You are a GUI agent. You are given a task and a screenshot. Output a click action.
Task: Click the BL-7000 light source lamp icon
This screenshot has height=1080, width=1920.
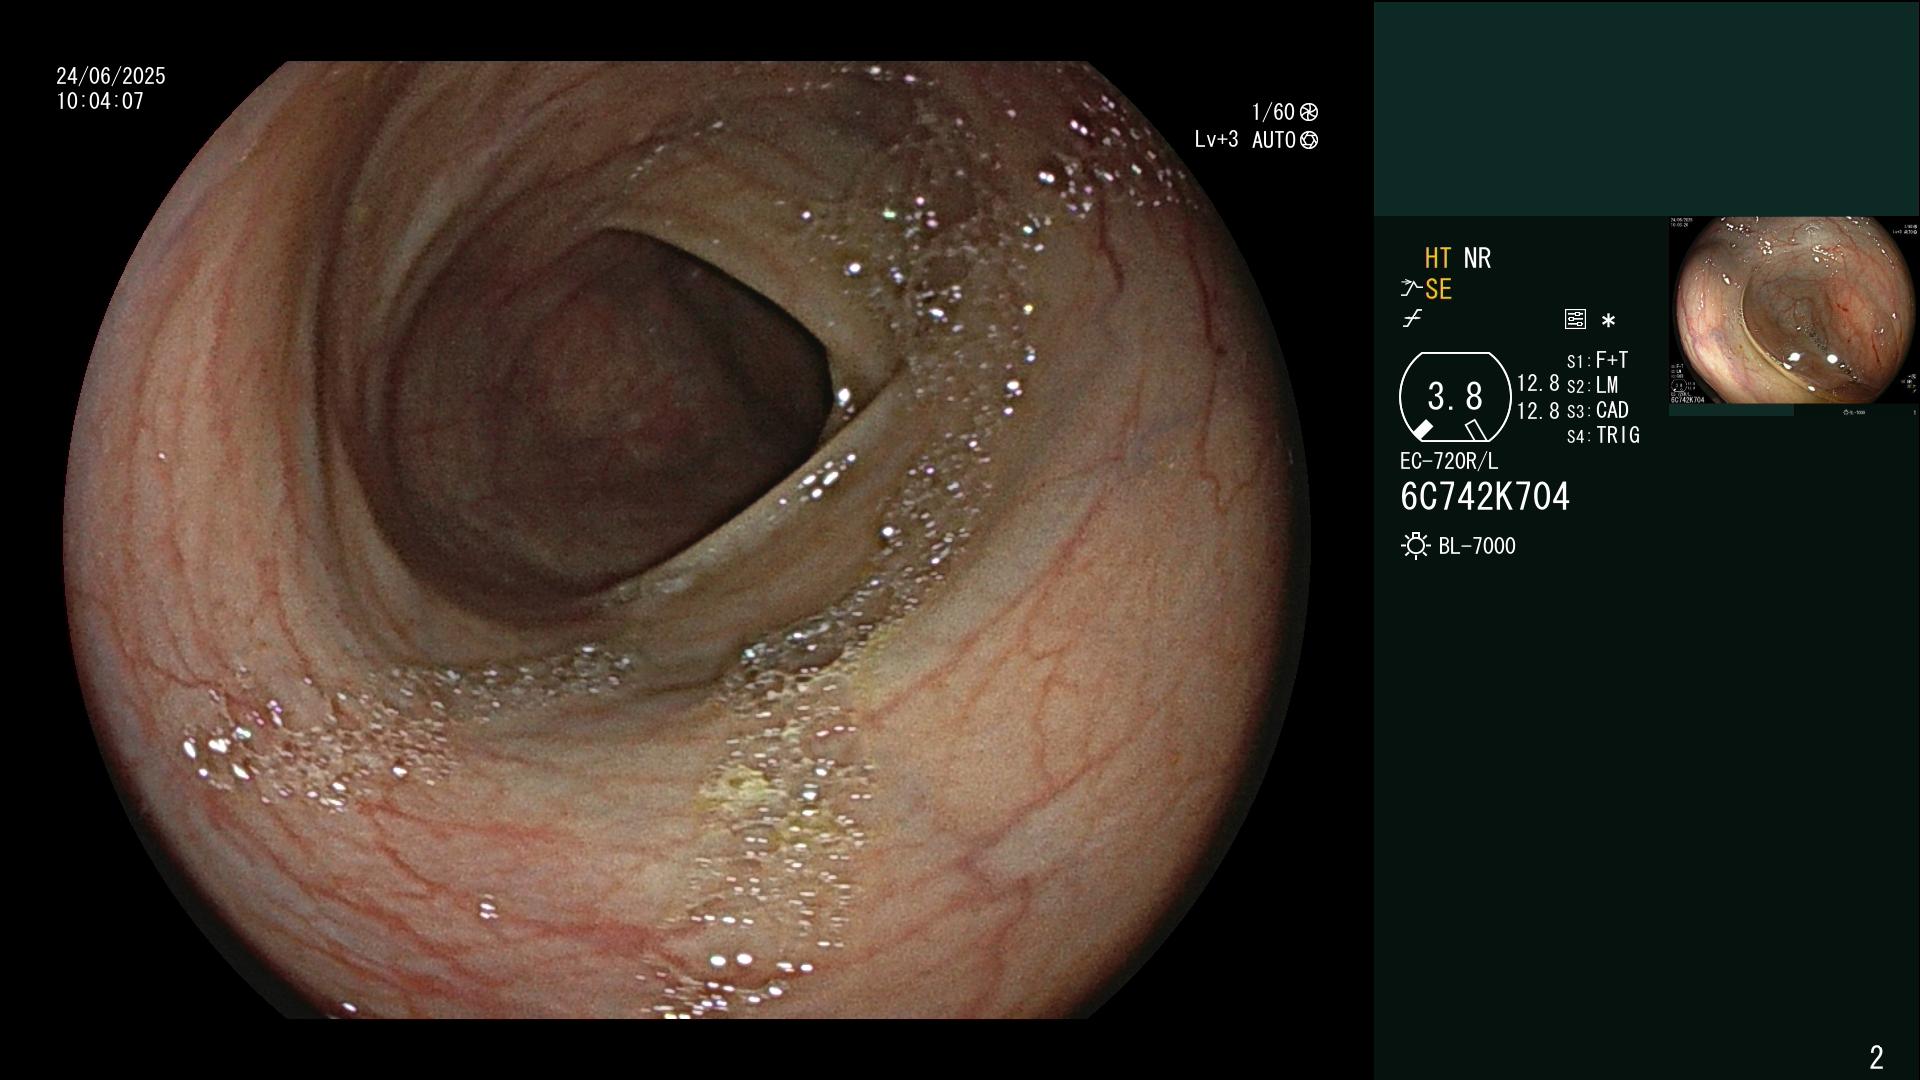tap(1416, 546)
